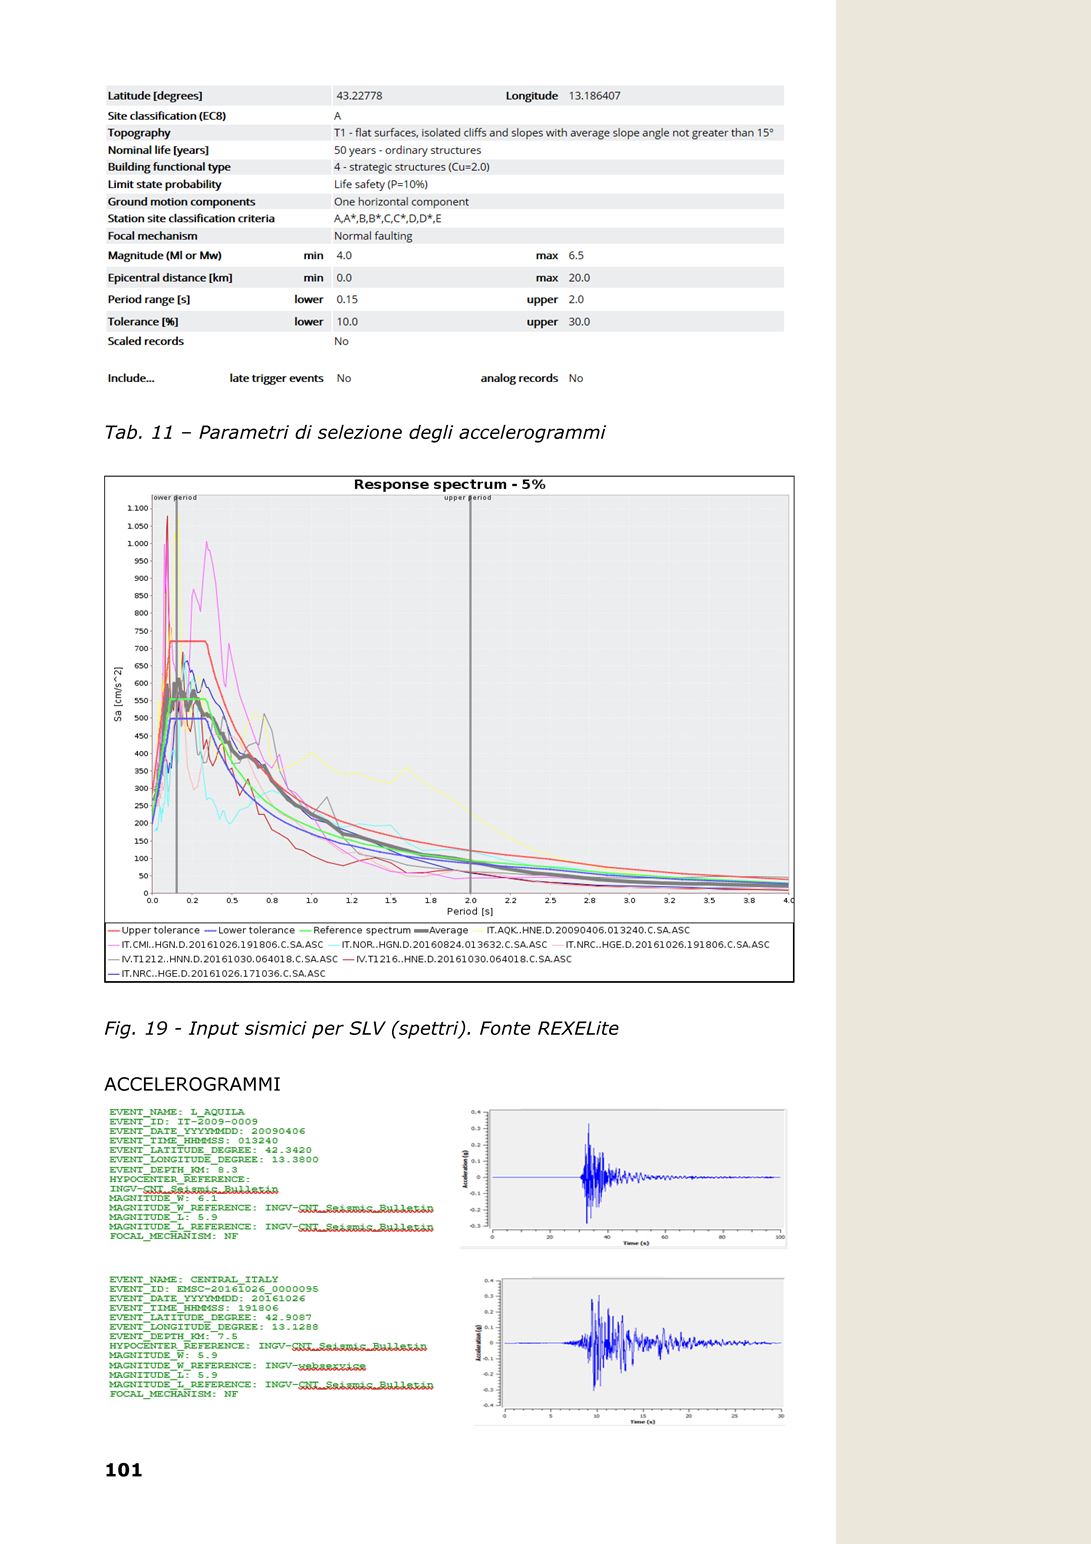
Task: Click the 'Upper tolerance' legend entry
Action: point(155,931)
